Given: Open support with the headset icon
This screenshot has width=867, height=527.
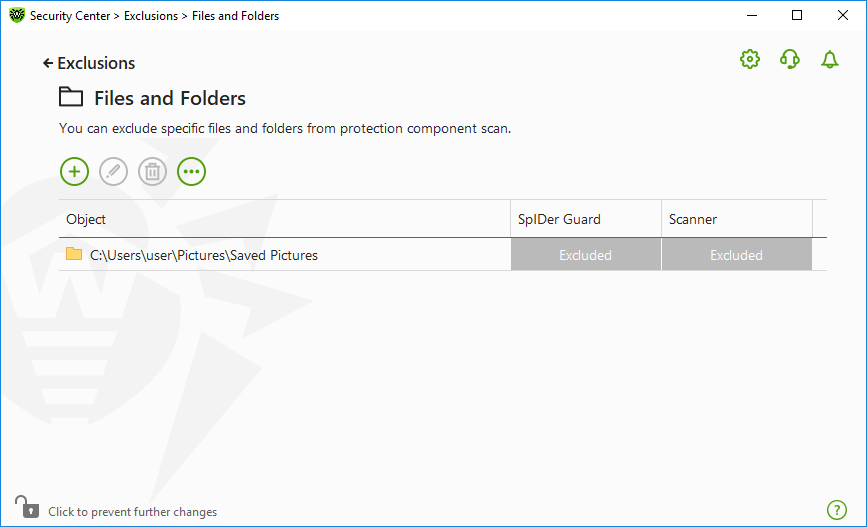Looking at the screenshot, I should pyautogui.click(x=790, y=59).
